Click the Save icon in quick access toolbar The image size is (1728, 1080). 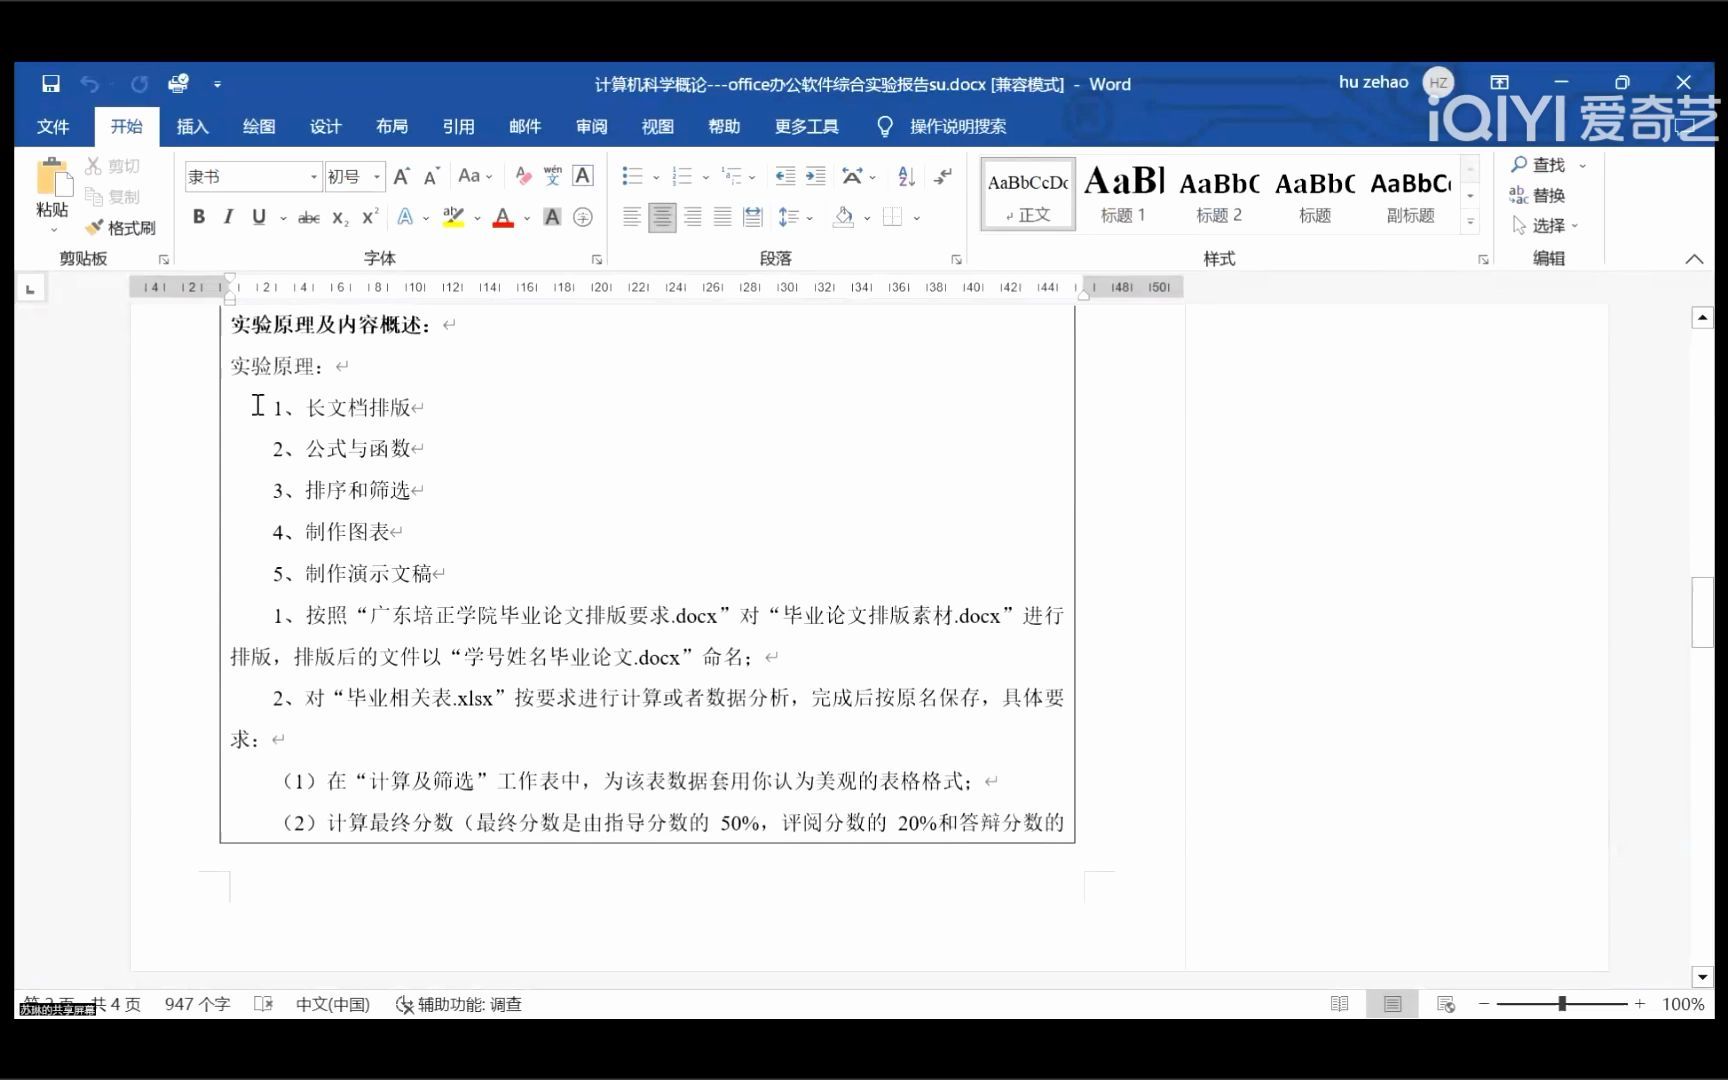(51, 84)
